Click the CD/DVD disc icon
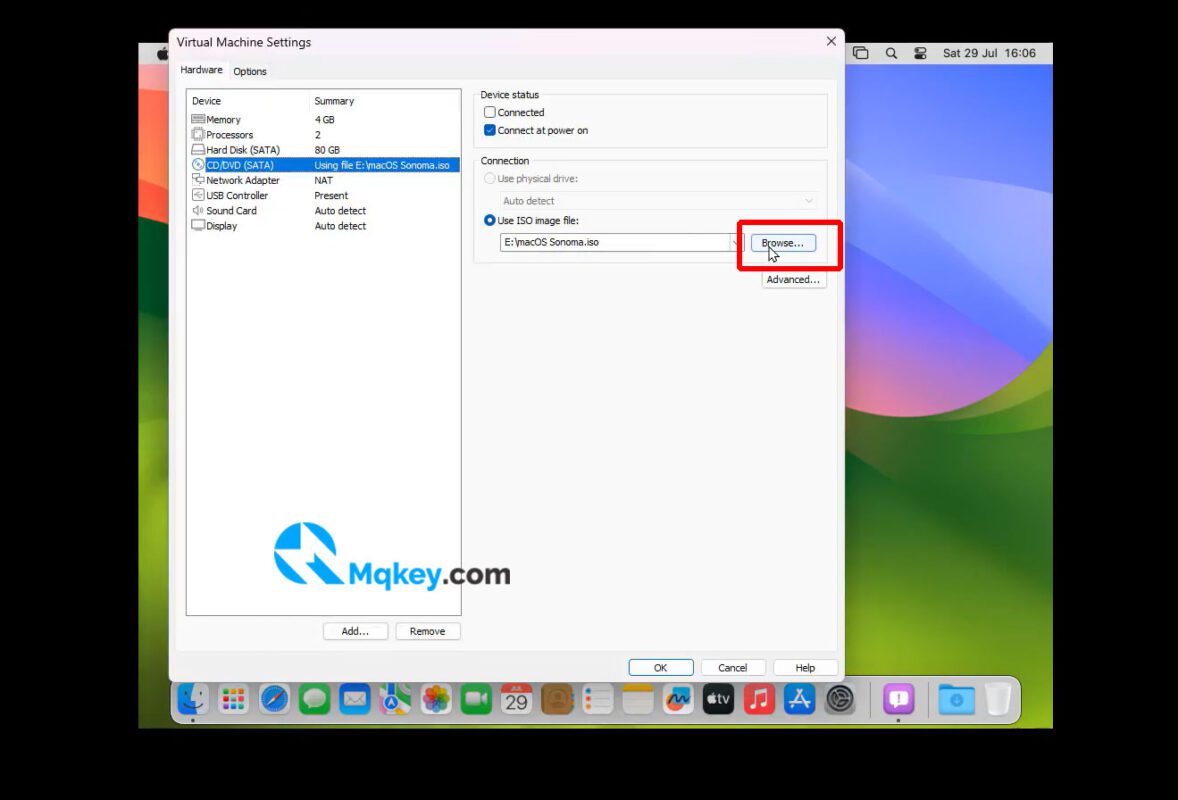The height and width of the screenshot is (800, 1178). [x=198, y=165]
